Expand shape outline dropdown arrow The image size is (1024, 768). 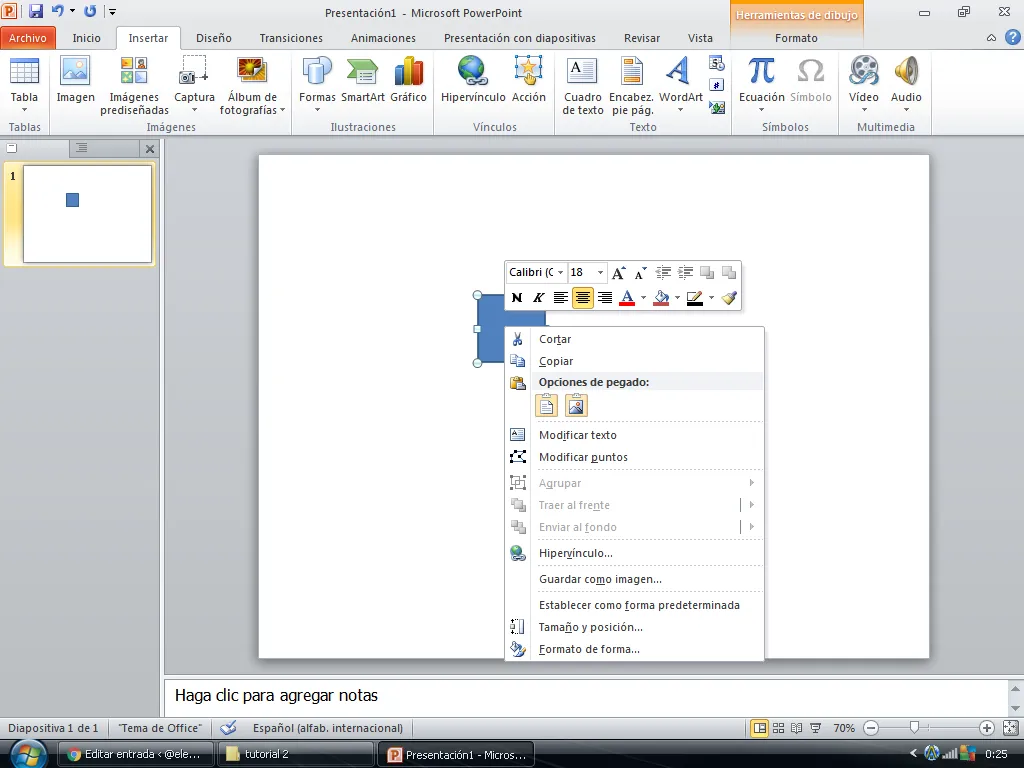(711, 298)
